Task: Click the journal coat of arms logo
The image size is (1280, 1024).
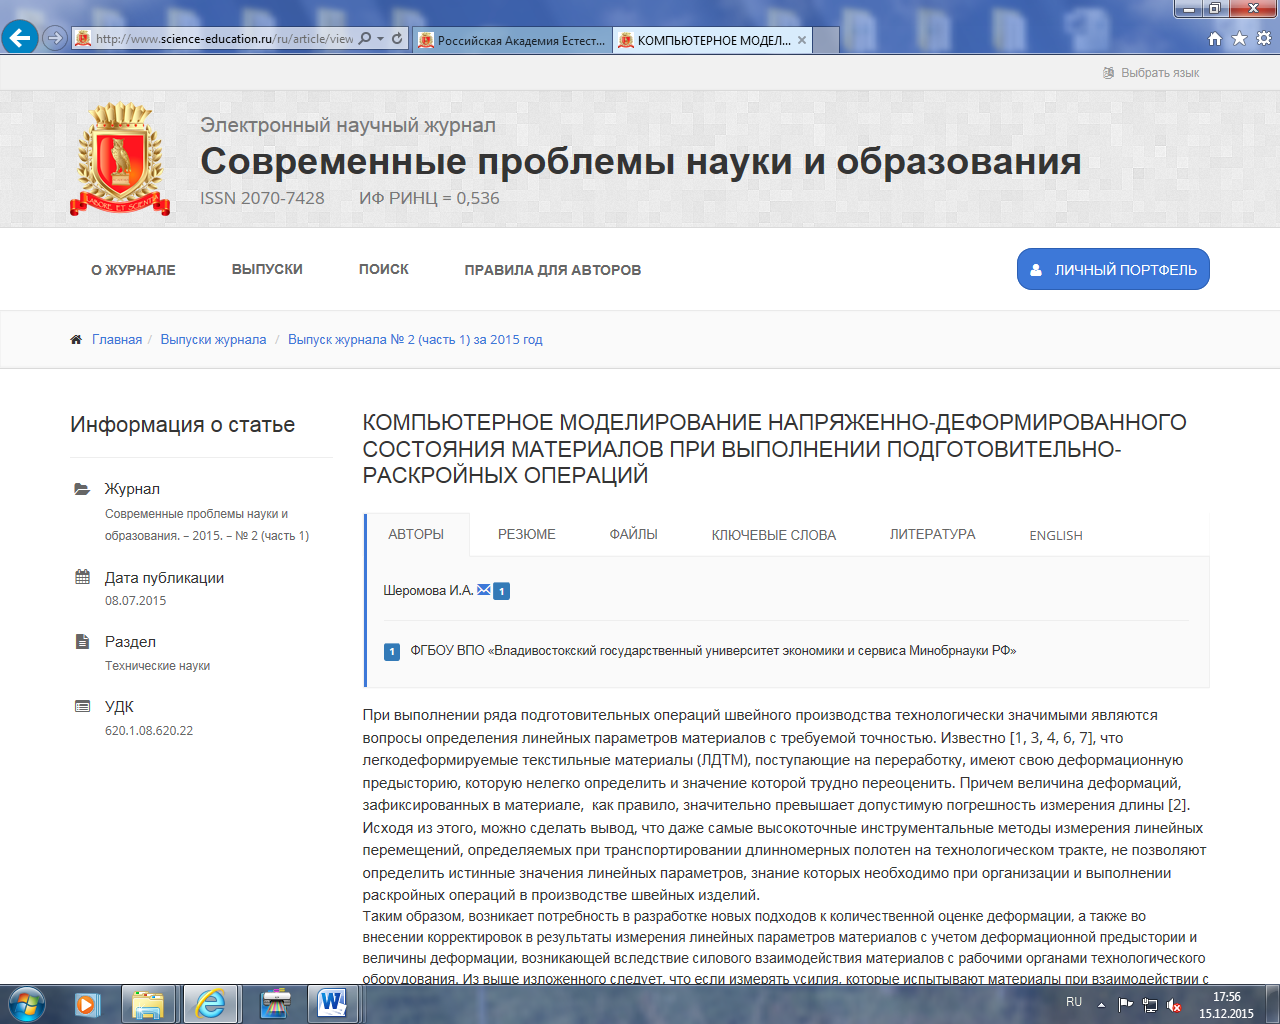Action: (120, 159)
